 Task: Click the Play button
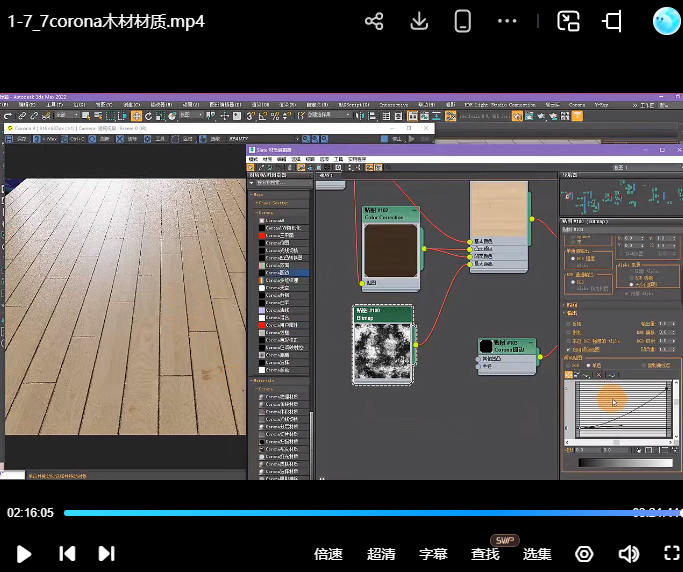coord(25,553)
